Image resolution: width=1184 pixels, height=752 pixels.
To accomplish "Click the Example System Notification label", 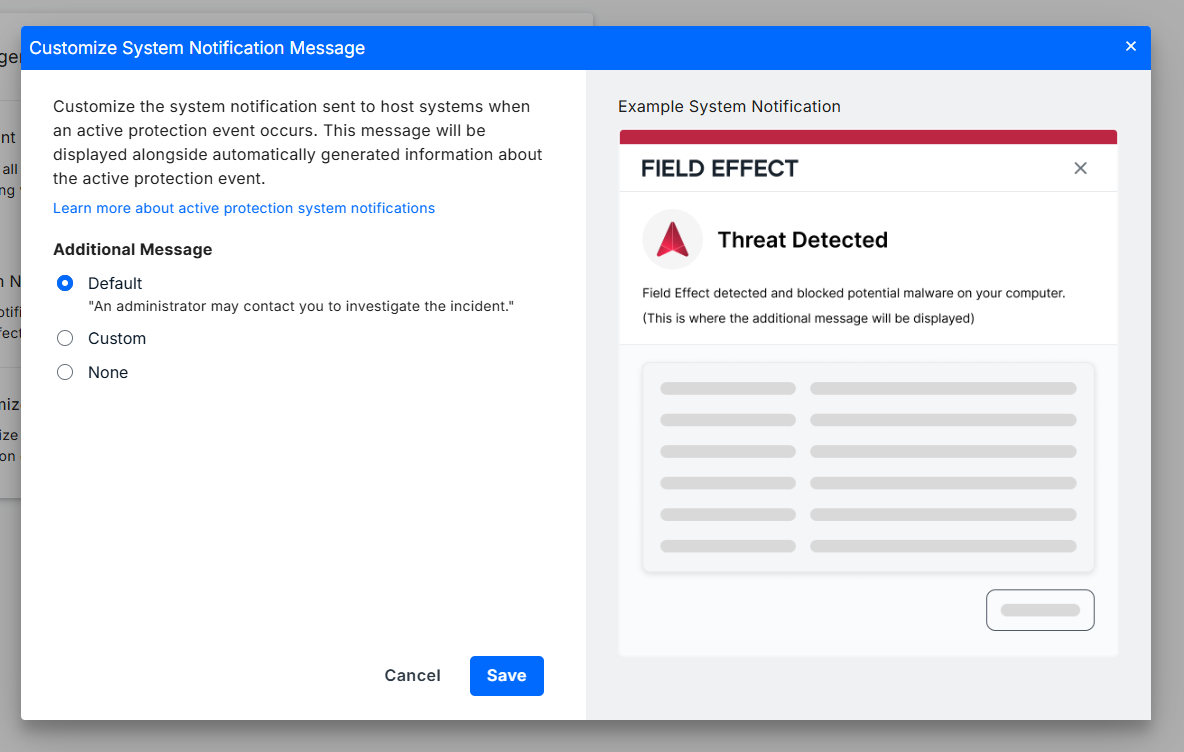I will pos(729,106).
